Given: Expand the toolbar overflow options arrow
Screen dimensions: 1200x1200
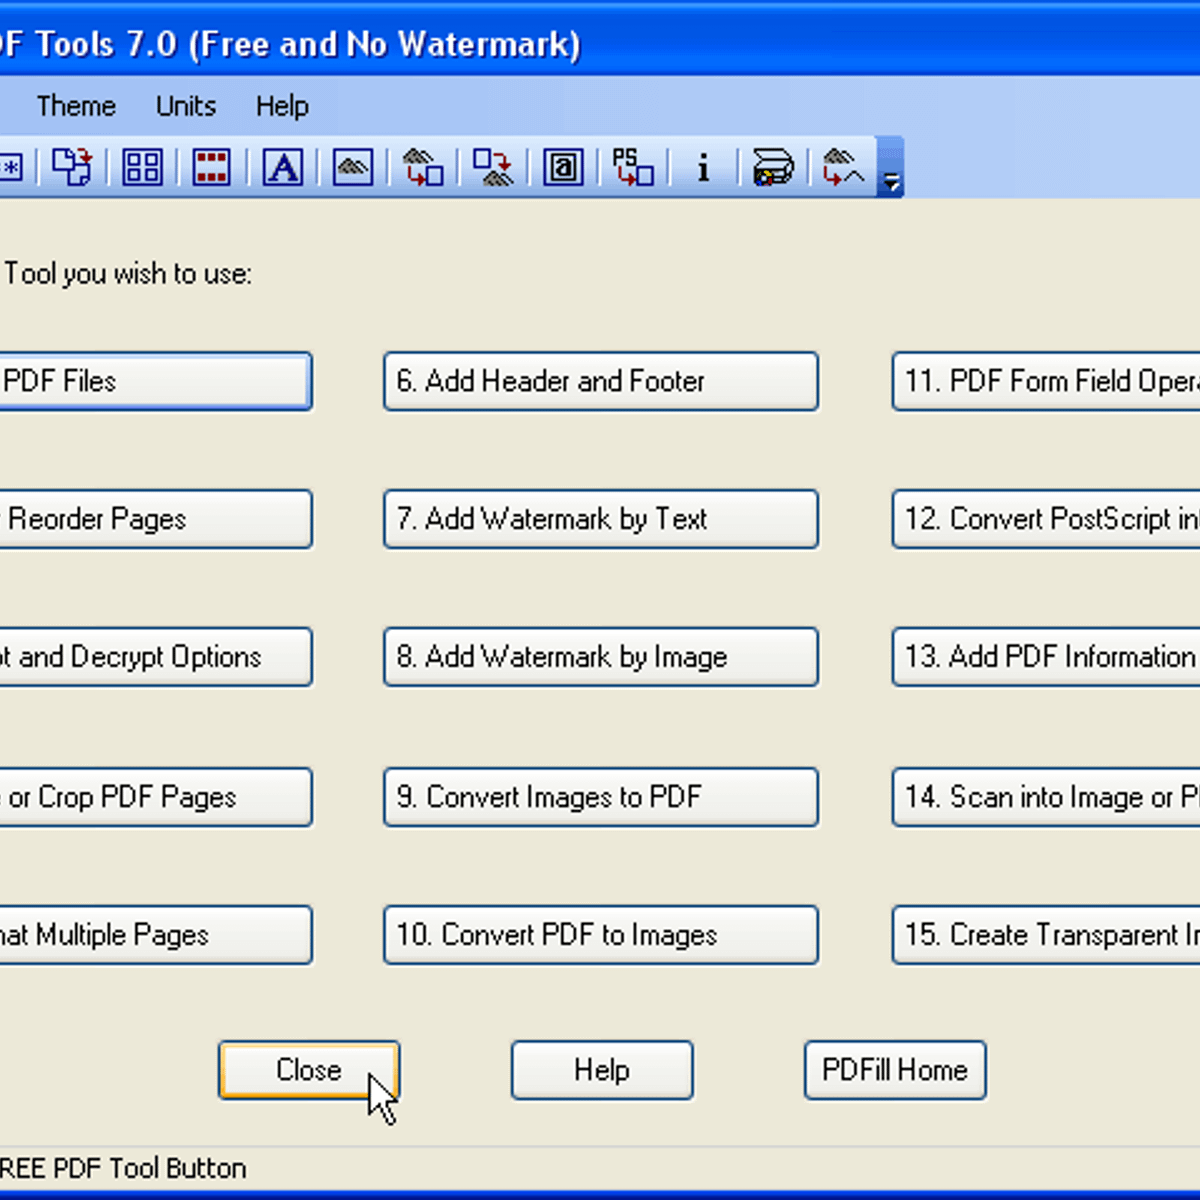Looking at the screenshot, I should click(890, 181).
